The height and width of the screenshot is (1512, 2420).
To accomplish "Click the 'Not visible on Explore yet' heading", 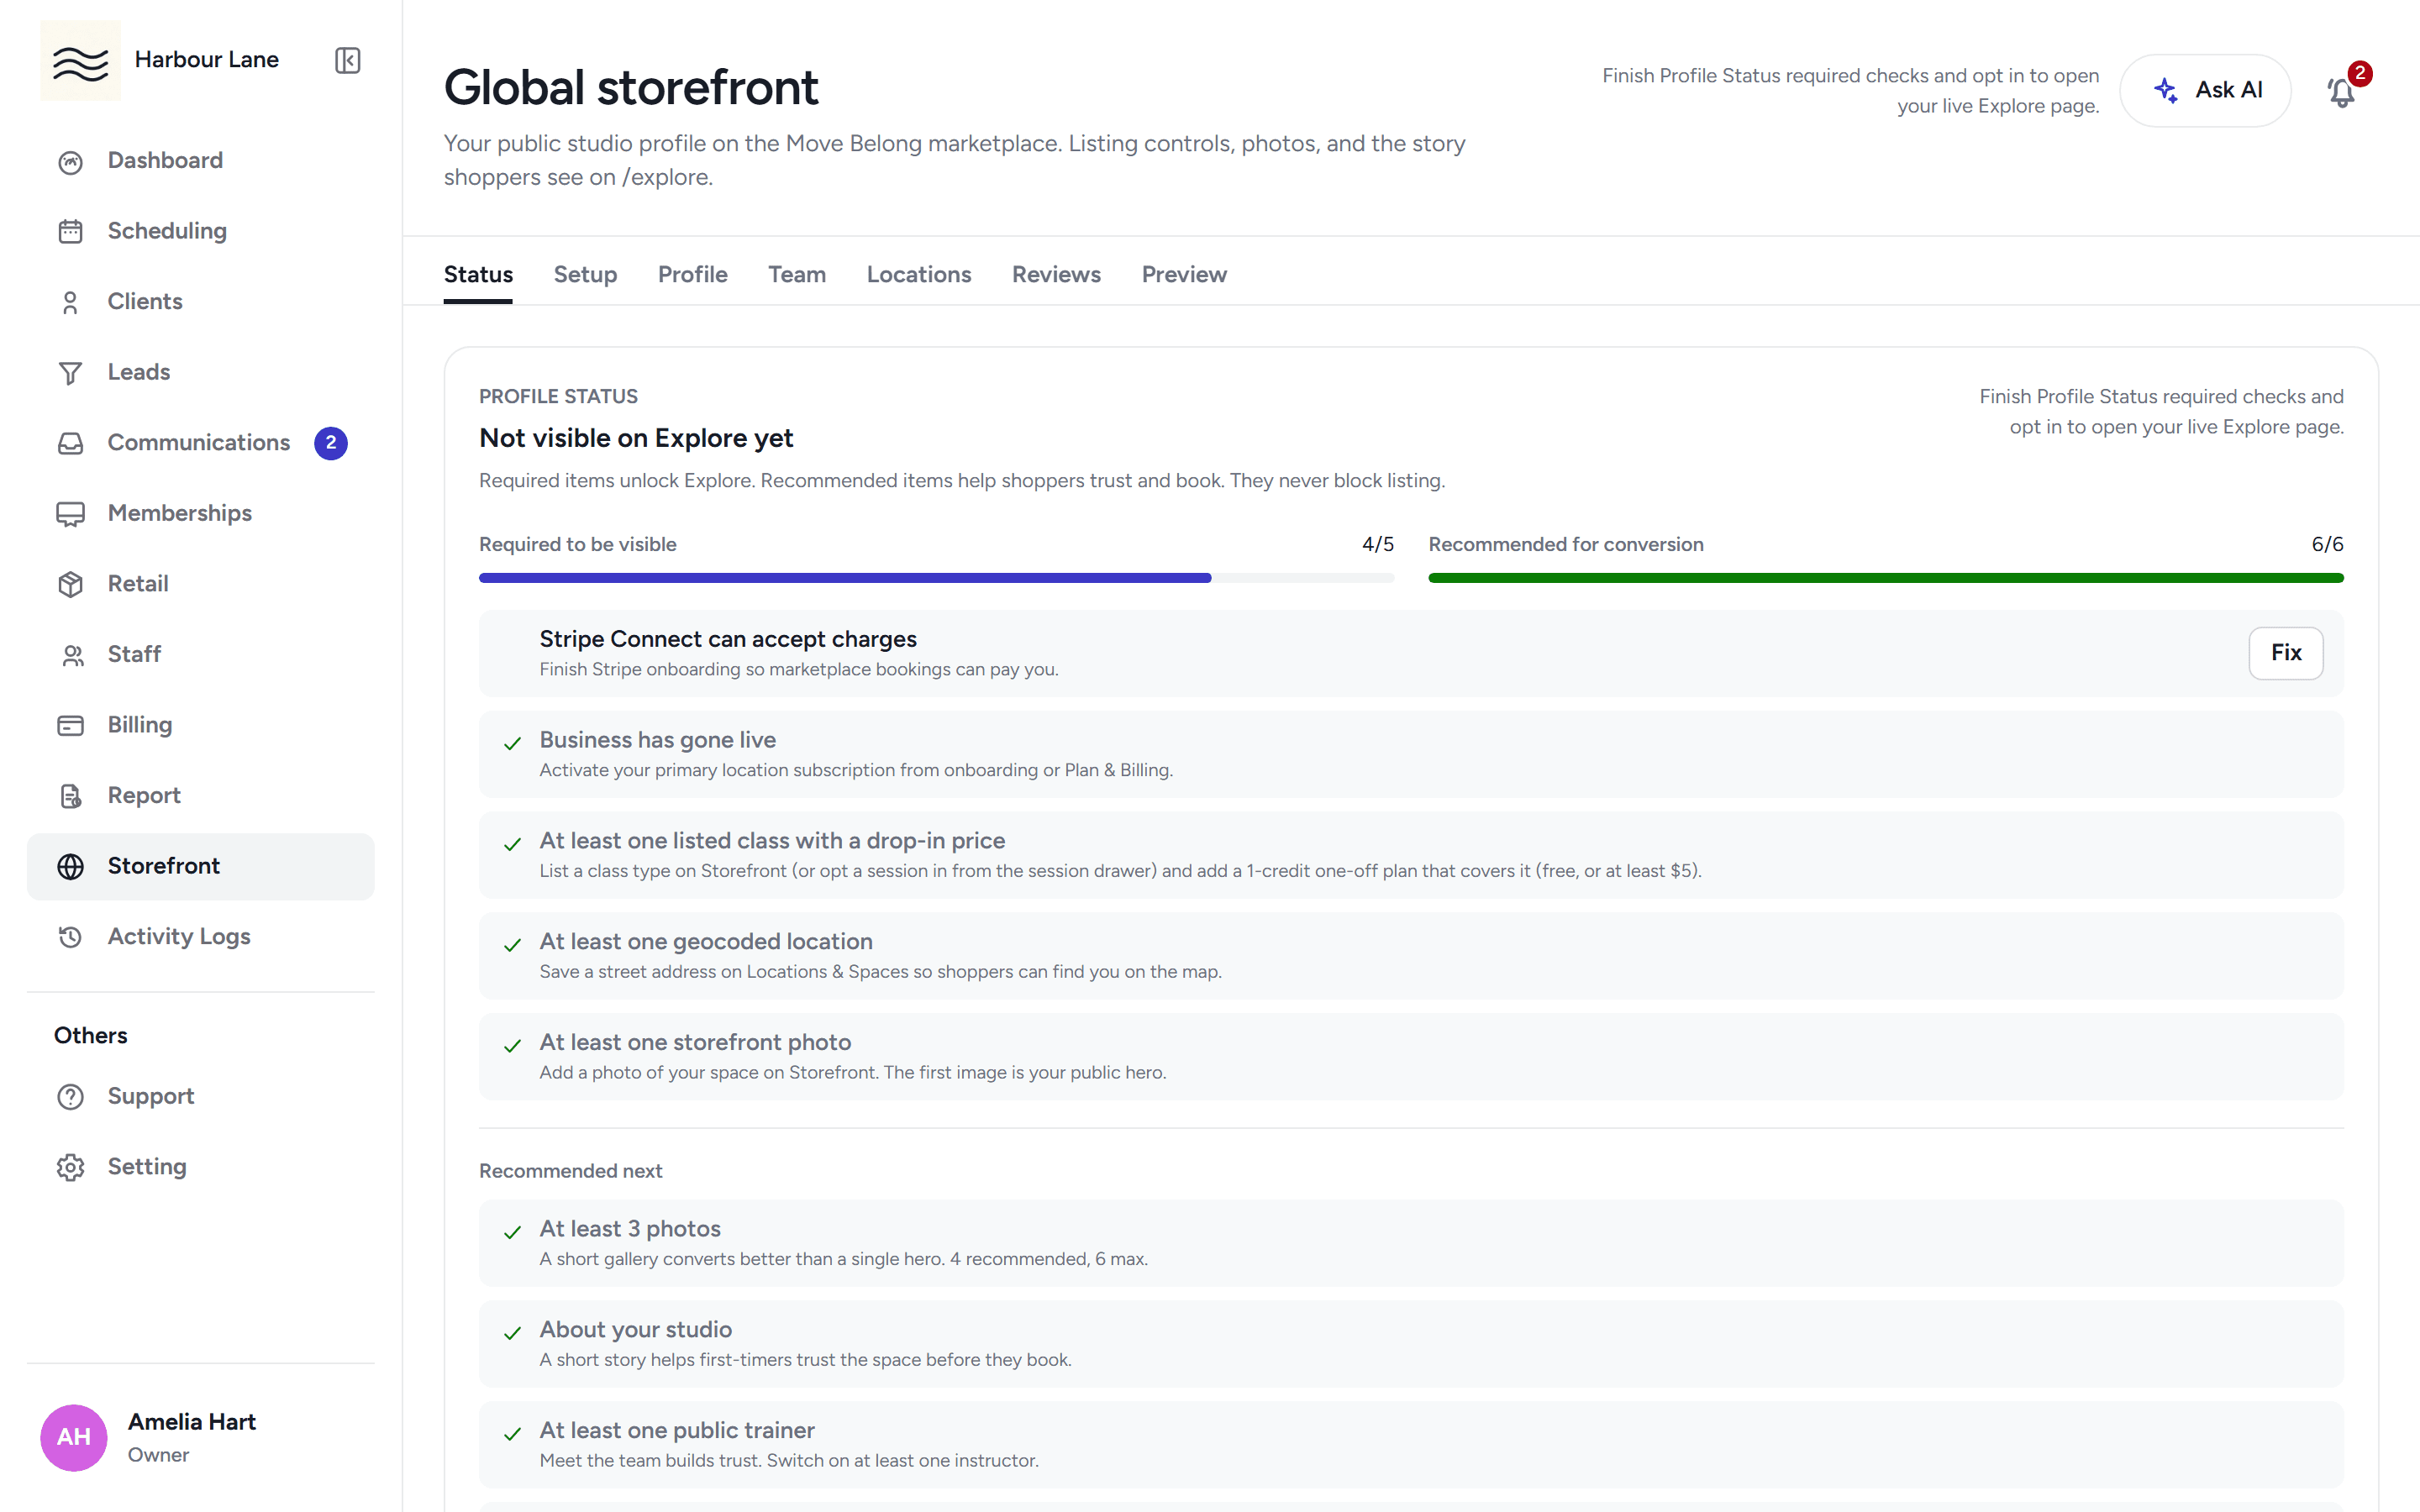I will pyautogui.click(x=636, y=438).
